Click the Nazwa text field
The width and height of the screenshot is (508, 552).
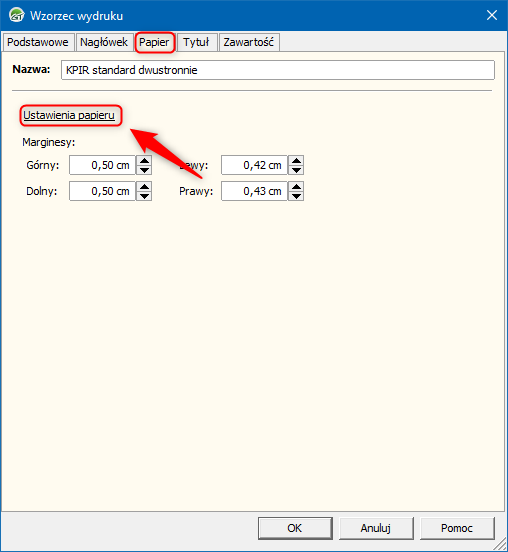(x=278, y=70)
